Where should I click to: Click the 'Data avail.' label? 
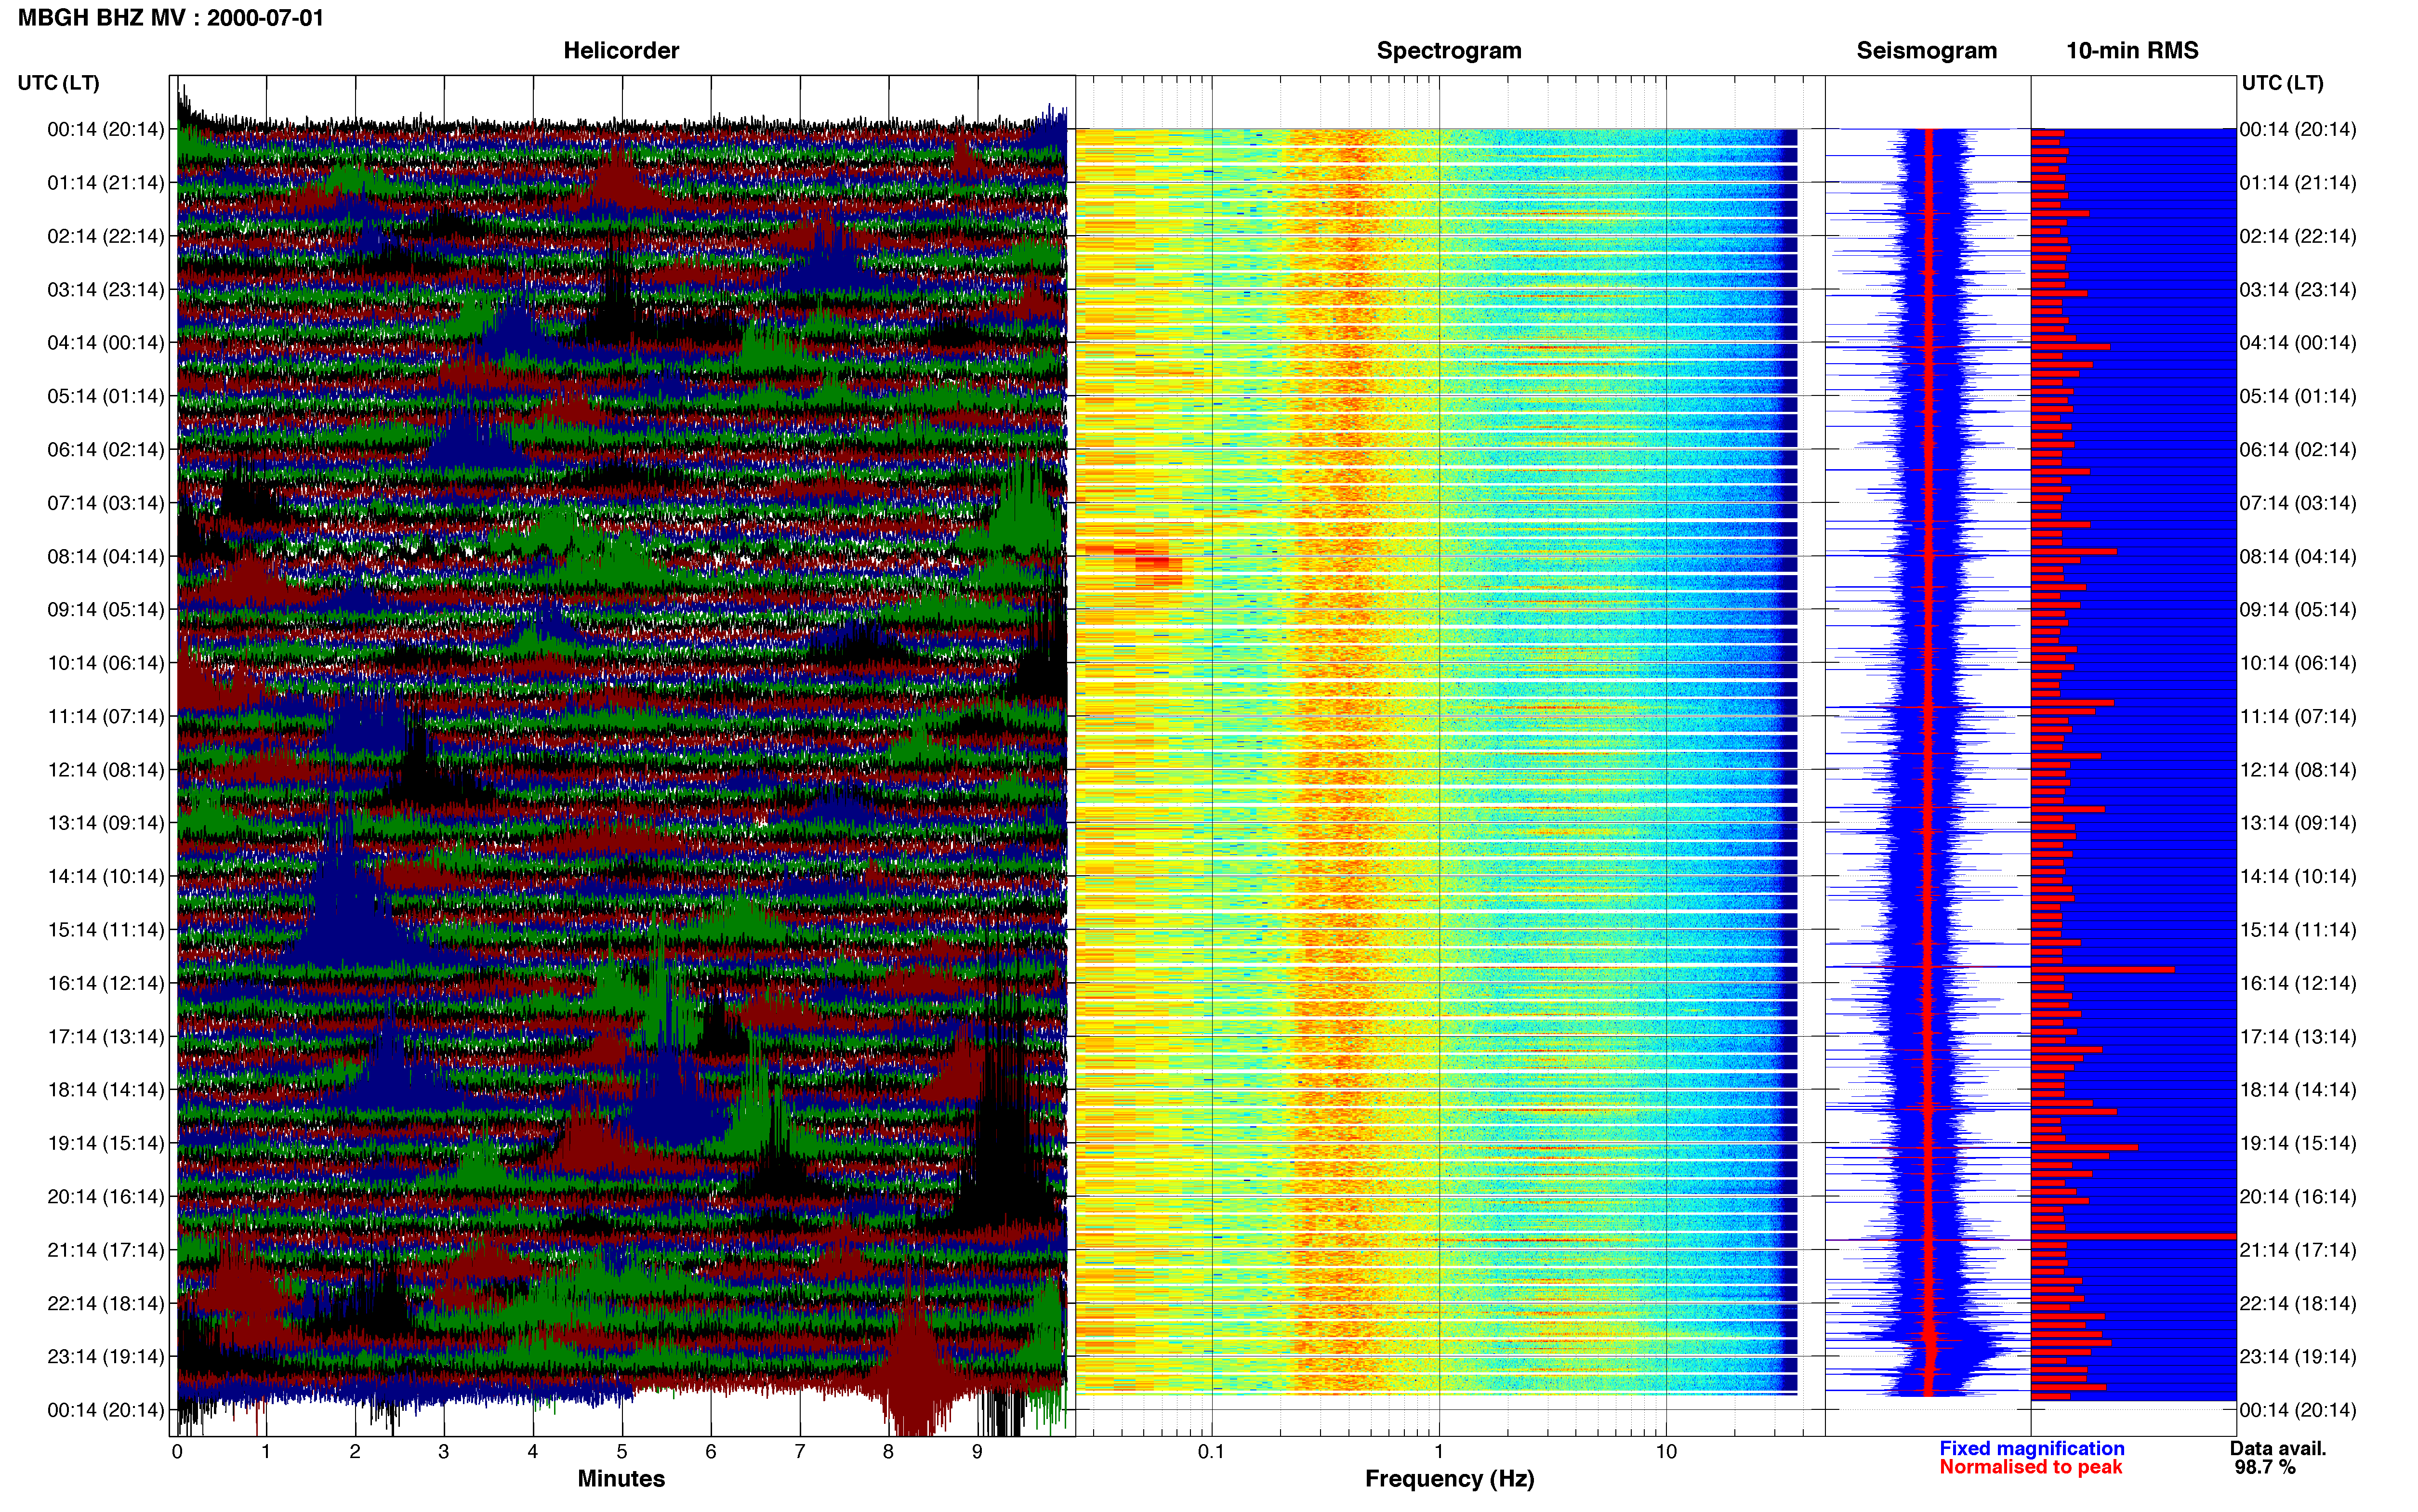2278,1448
